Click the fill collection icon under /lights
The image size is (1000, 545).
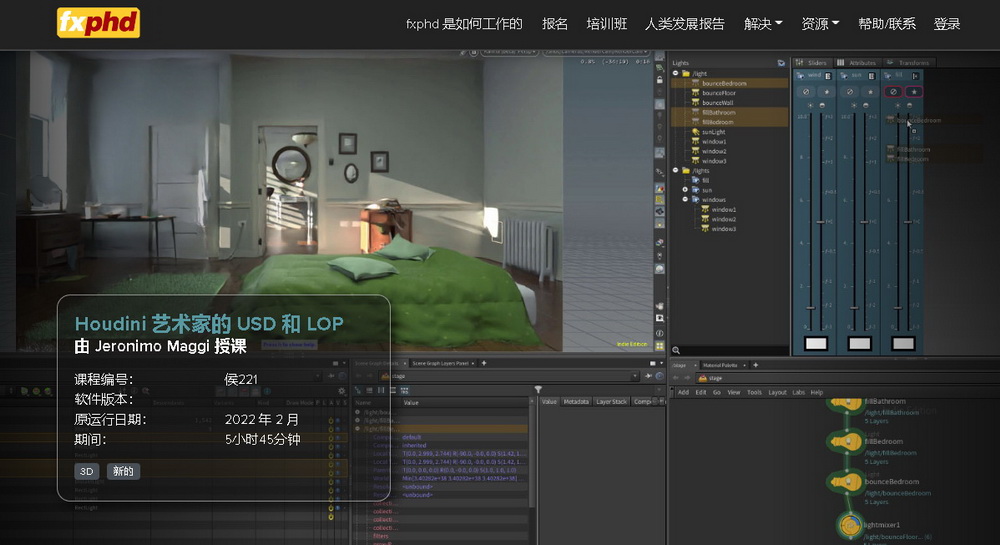696,180
